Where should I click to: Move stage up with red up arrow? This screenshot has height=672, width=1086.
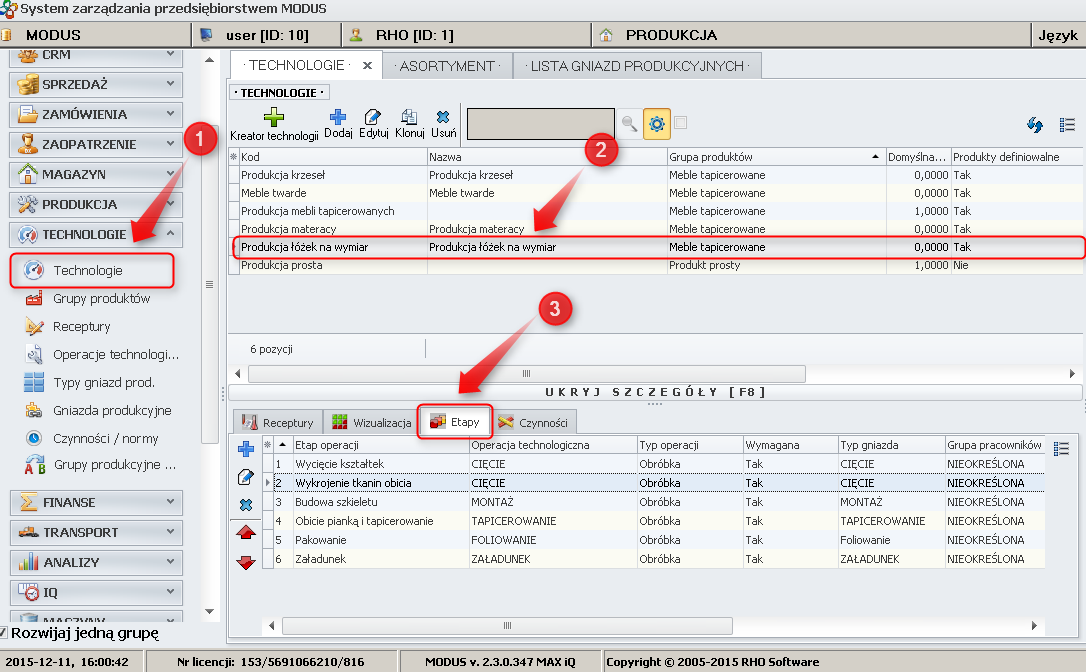[245, 533]
